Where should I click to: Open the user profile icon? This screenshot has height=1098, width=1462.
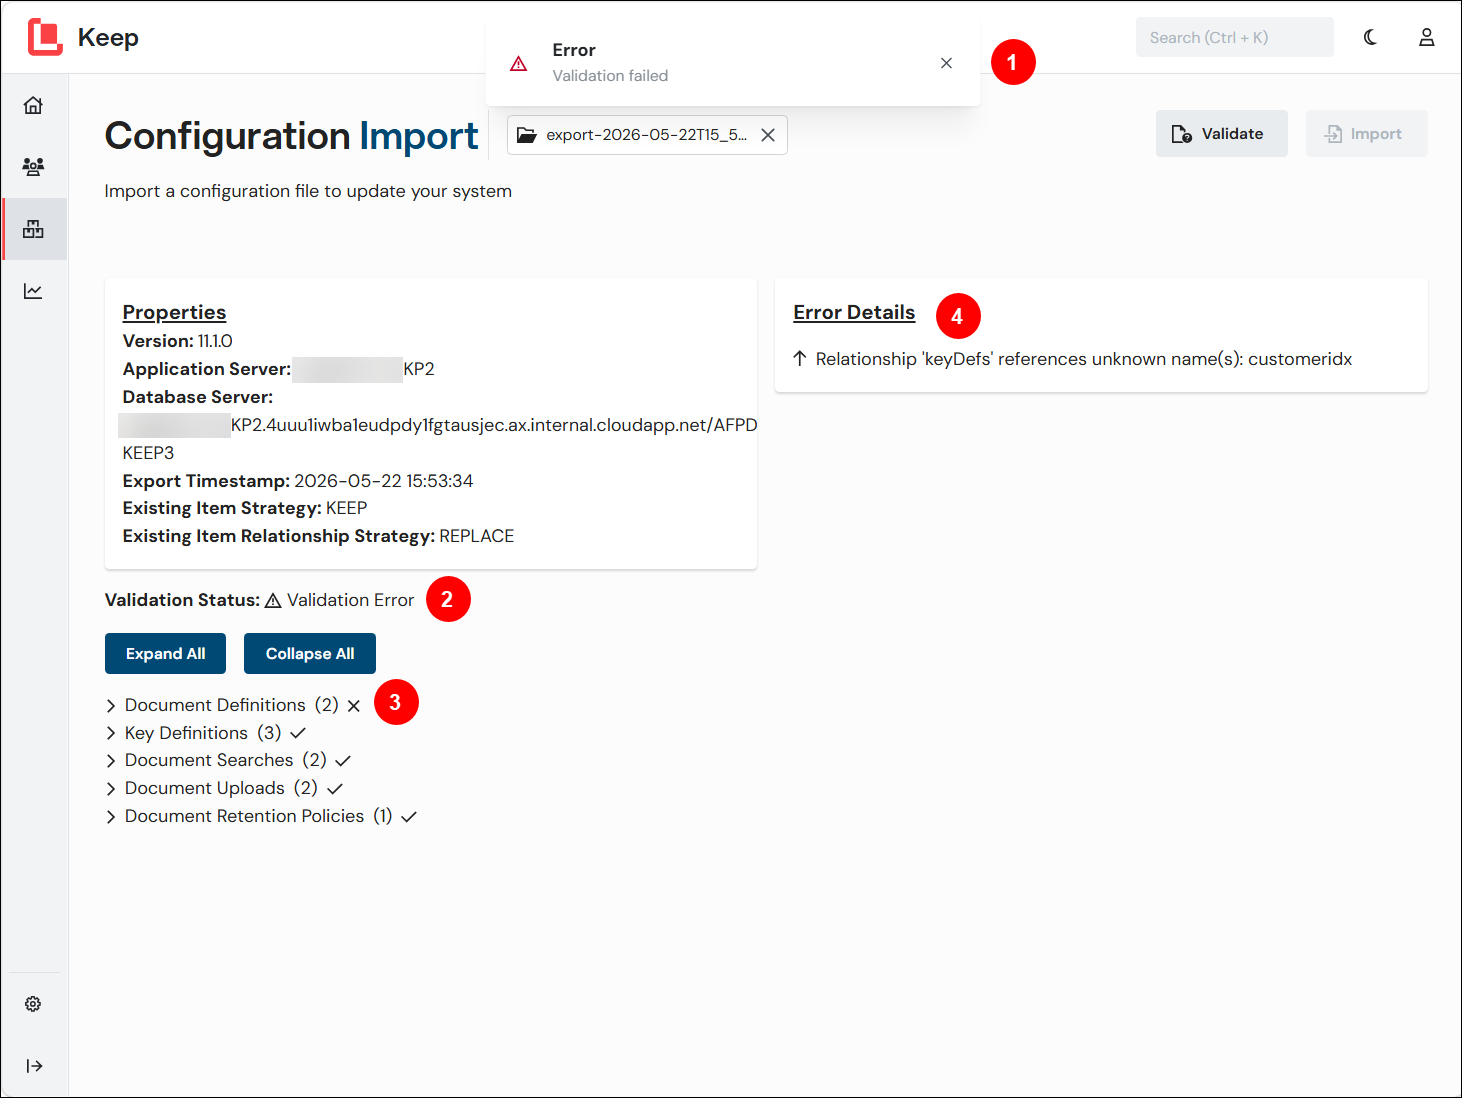(1427, 37)
